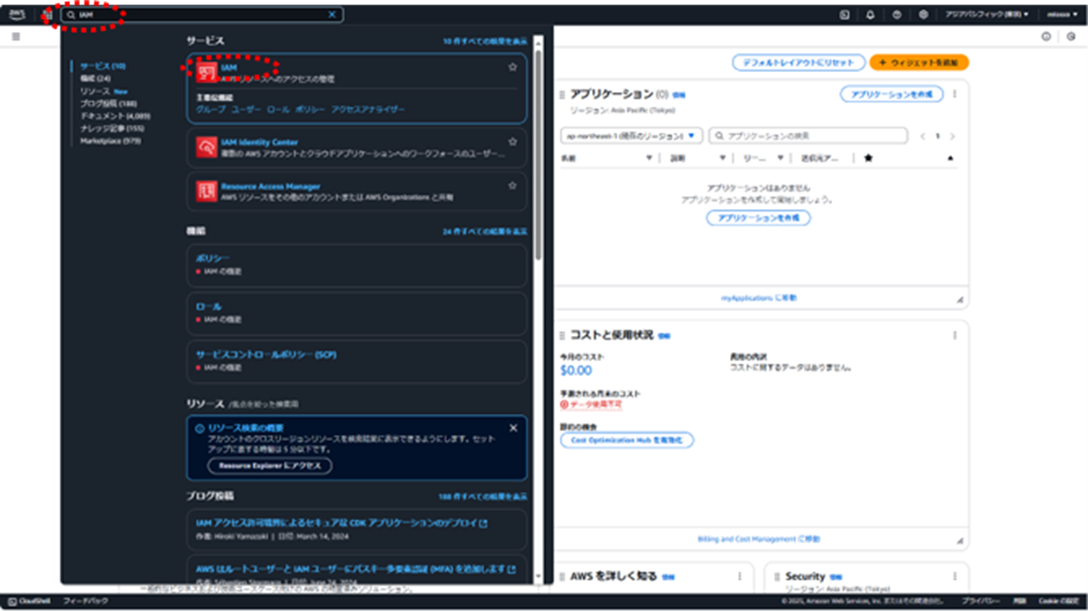
Task: Focus the IAM search input field
Action: coord(203,15)
